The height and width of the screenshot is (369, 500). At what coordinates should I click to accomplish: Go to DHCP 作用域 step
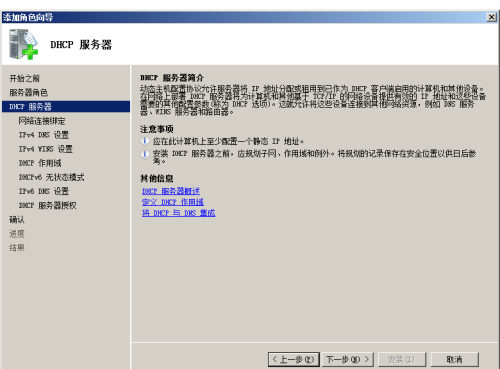(40, 163)
